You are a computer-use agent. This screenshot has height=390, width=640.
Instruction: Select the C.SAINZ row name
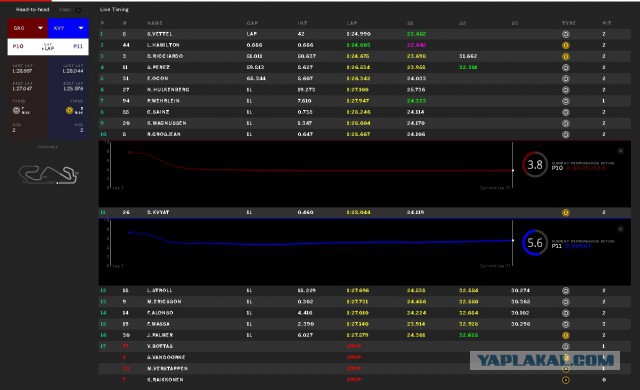coord(158,112)
